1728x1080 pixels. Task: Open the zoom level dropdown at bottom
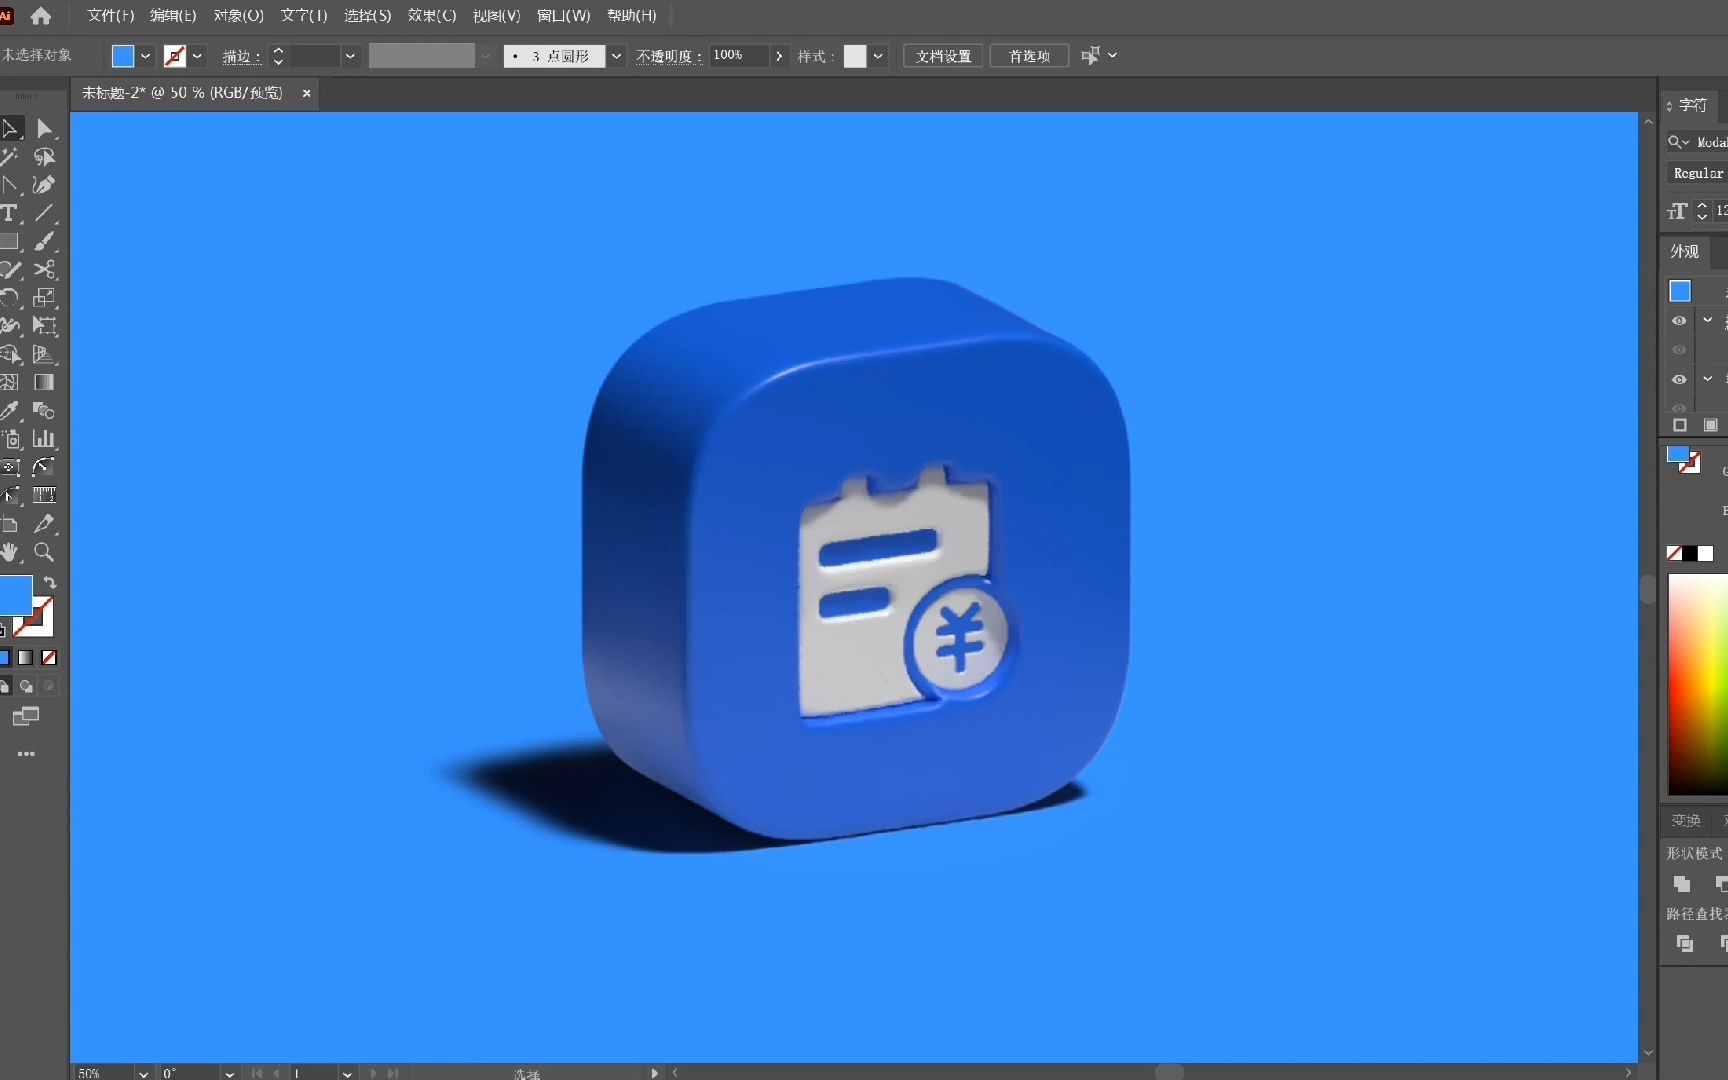pyautogui.click(x=144, y=1073)
